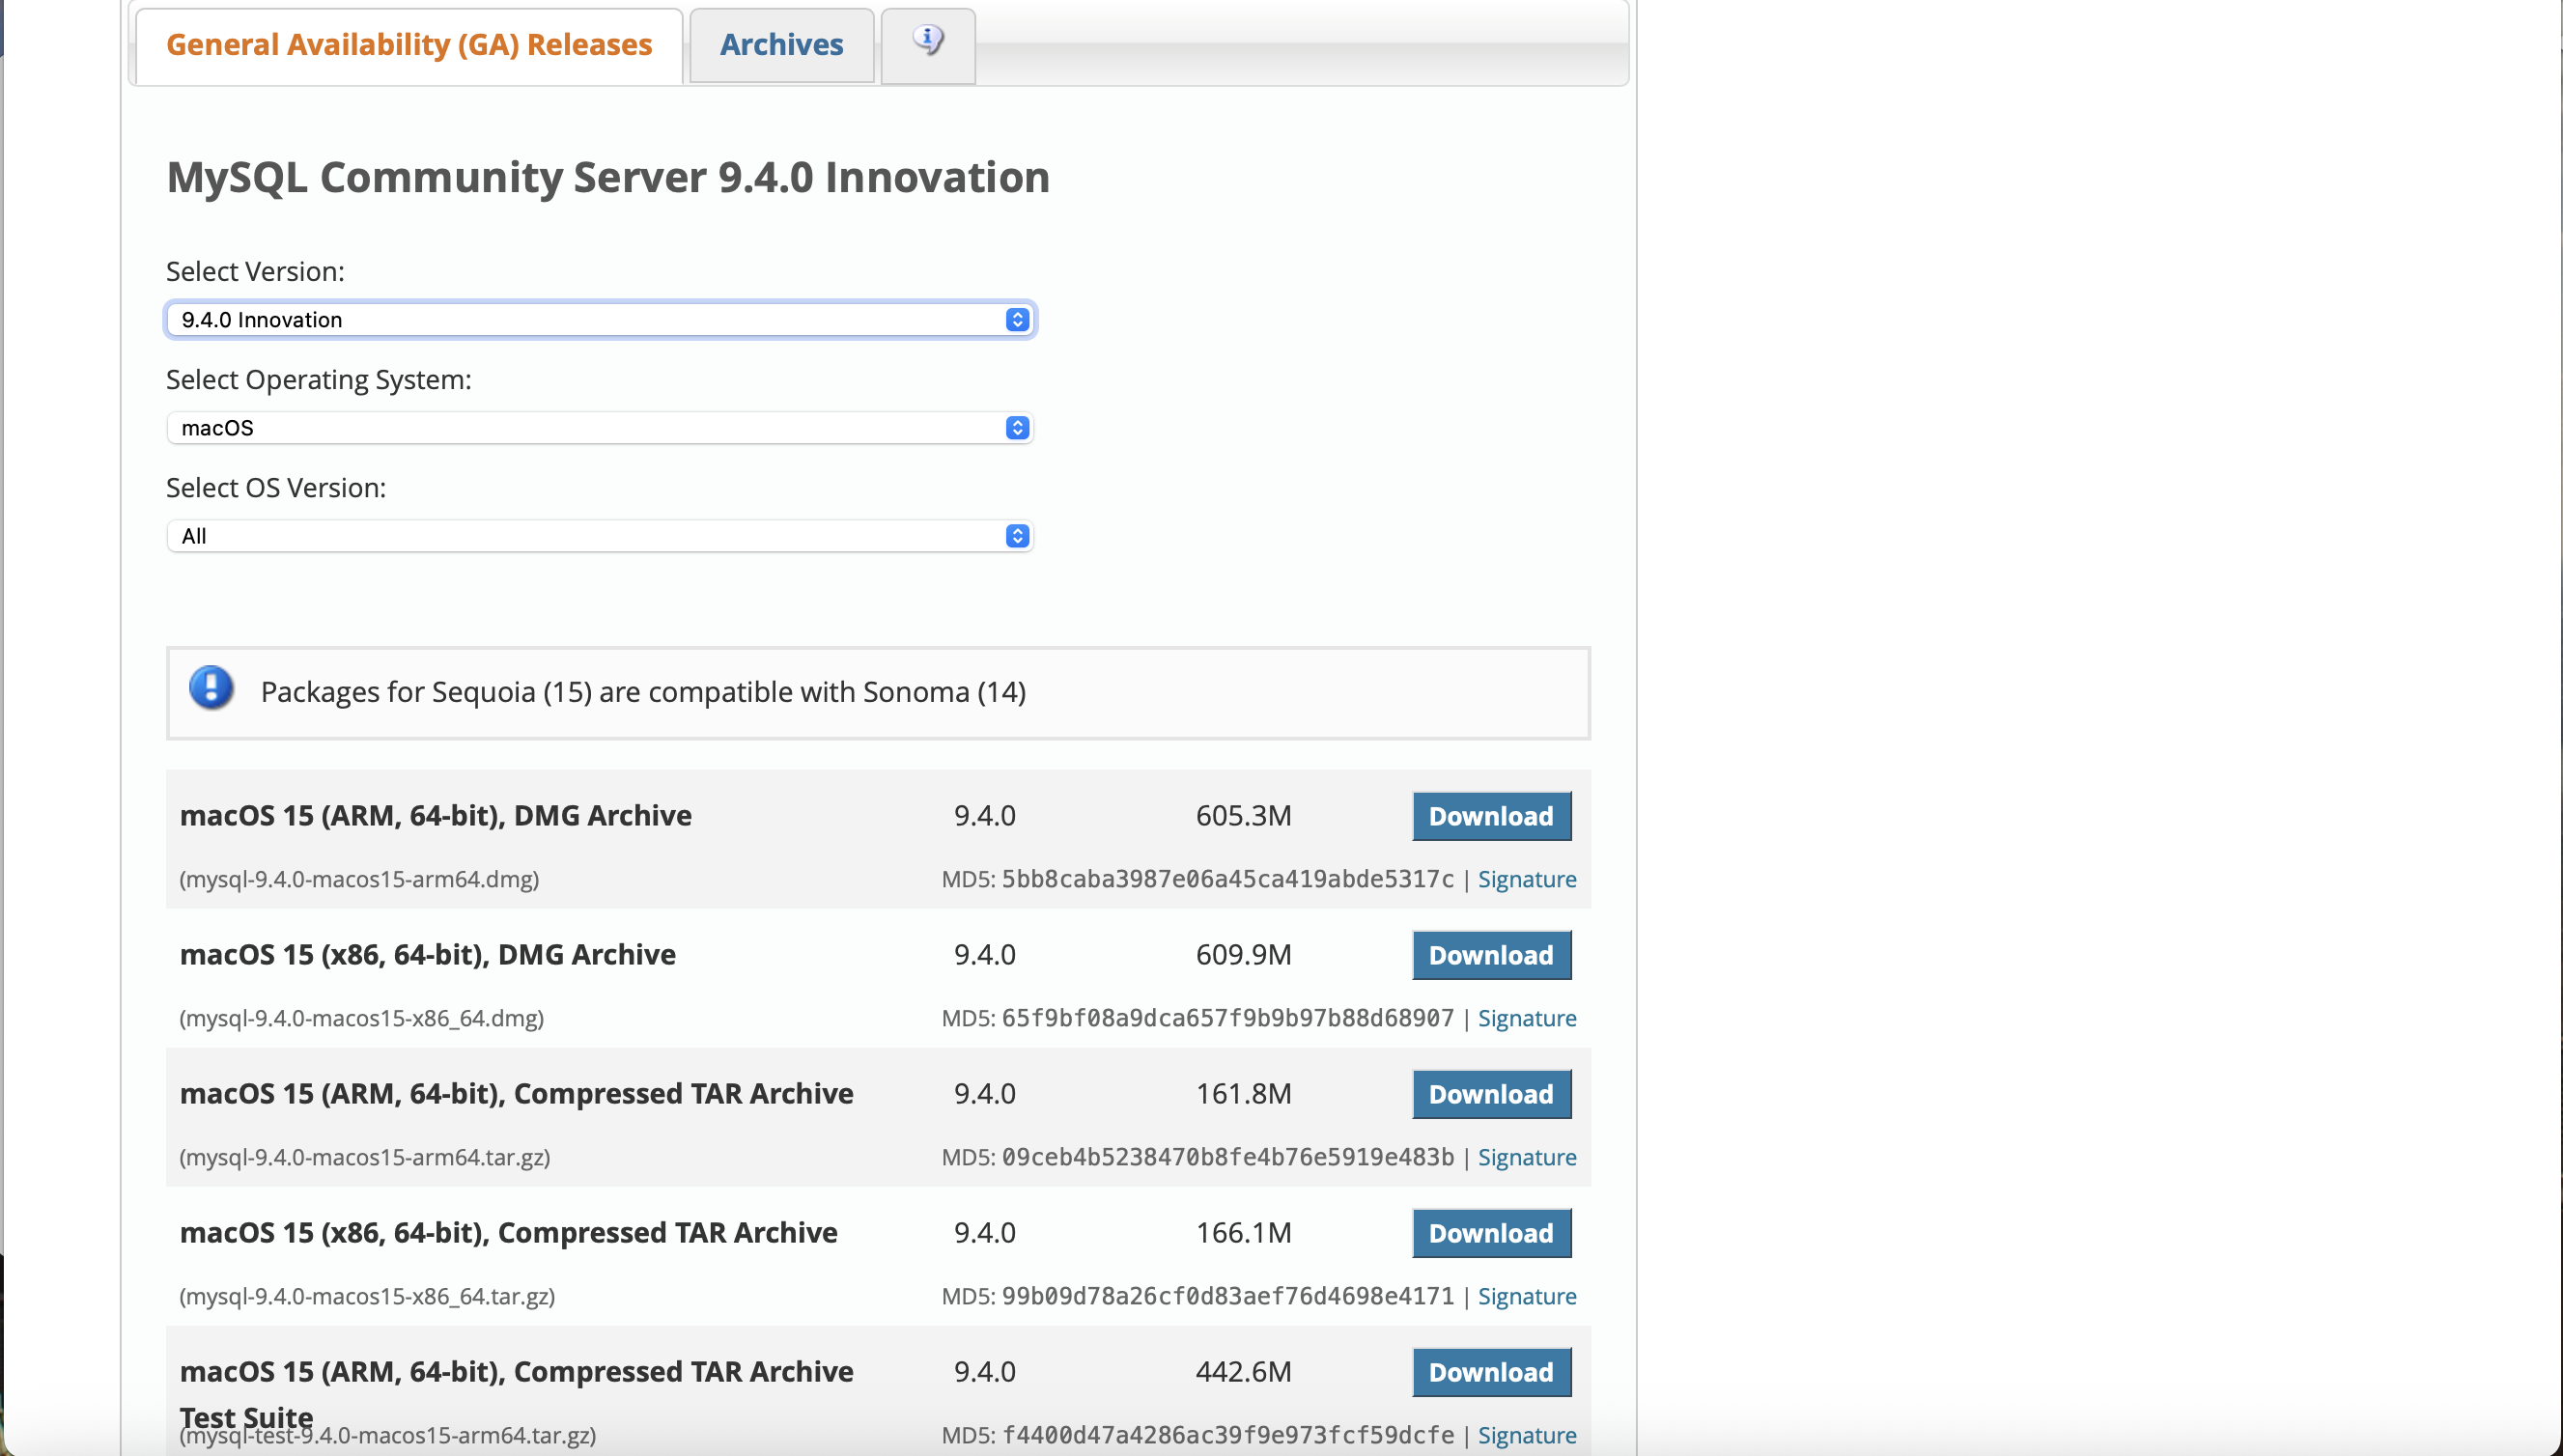Open Signature link for arm64.tar.gz
2563x1456 pixels.
point(1526,1157)
